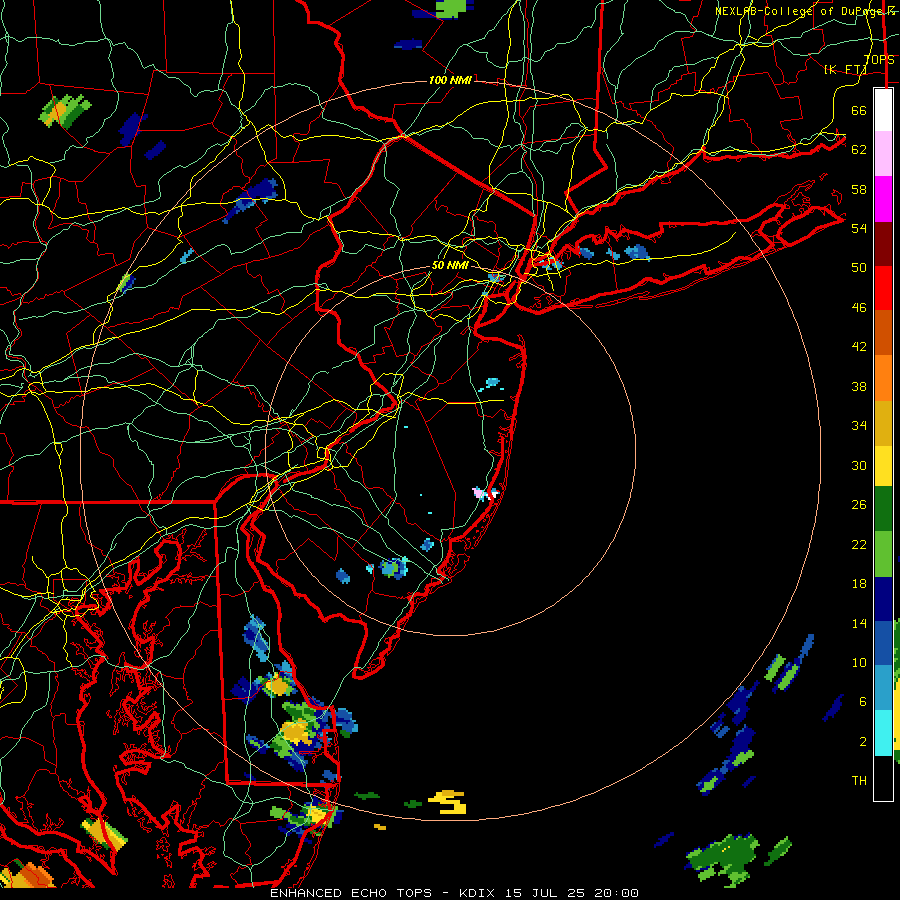
Task: Click the "KDIX" radar site identifier
Action: click(x=478, y=893)
